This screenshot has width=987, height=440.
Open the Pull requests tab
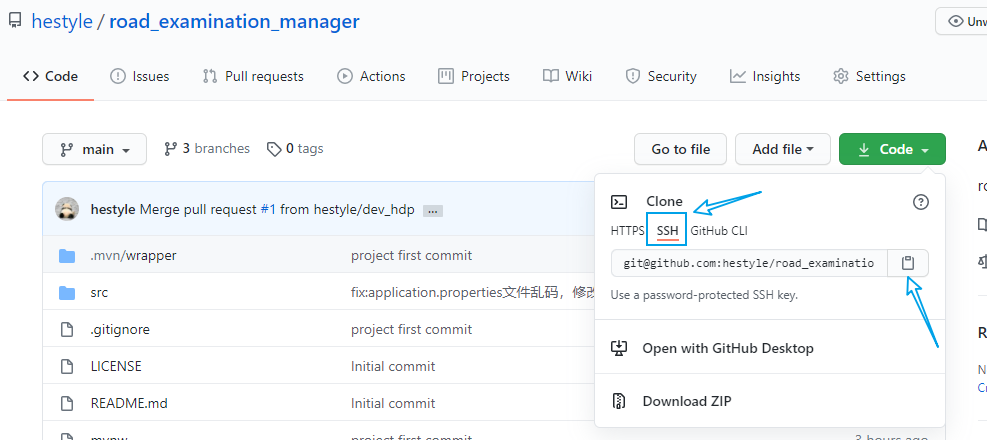pos(253,76)
